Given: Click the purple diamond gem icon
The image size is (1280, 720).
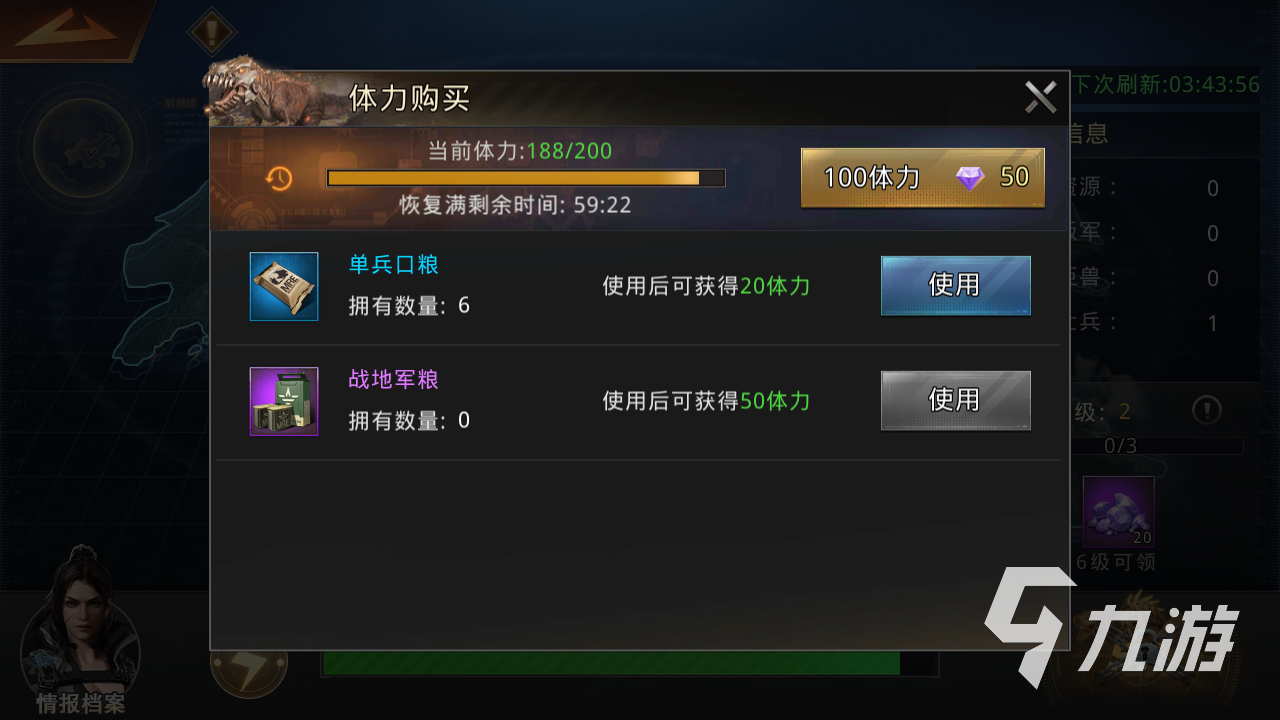Looking at the screenshot, I should [x=970, y=178].
